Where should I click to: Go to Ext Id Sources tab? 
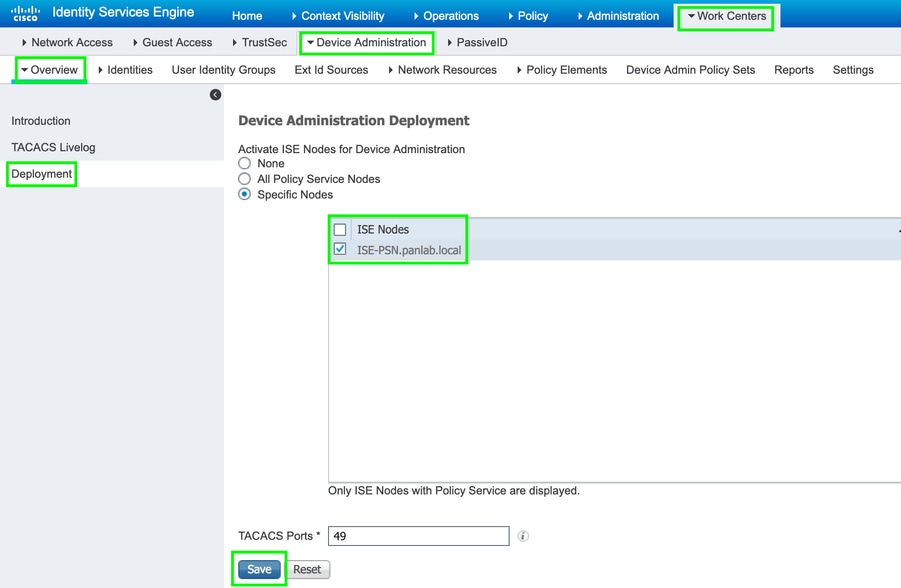click(x=332, y=70)
